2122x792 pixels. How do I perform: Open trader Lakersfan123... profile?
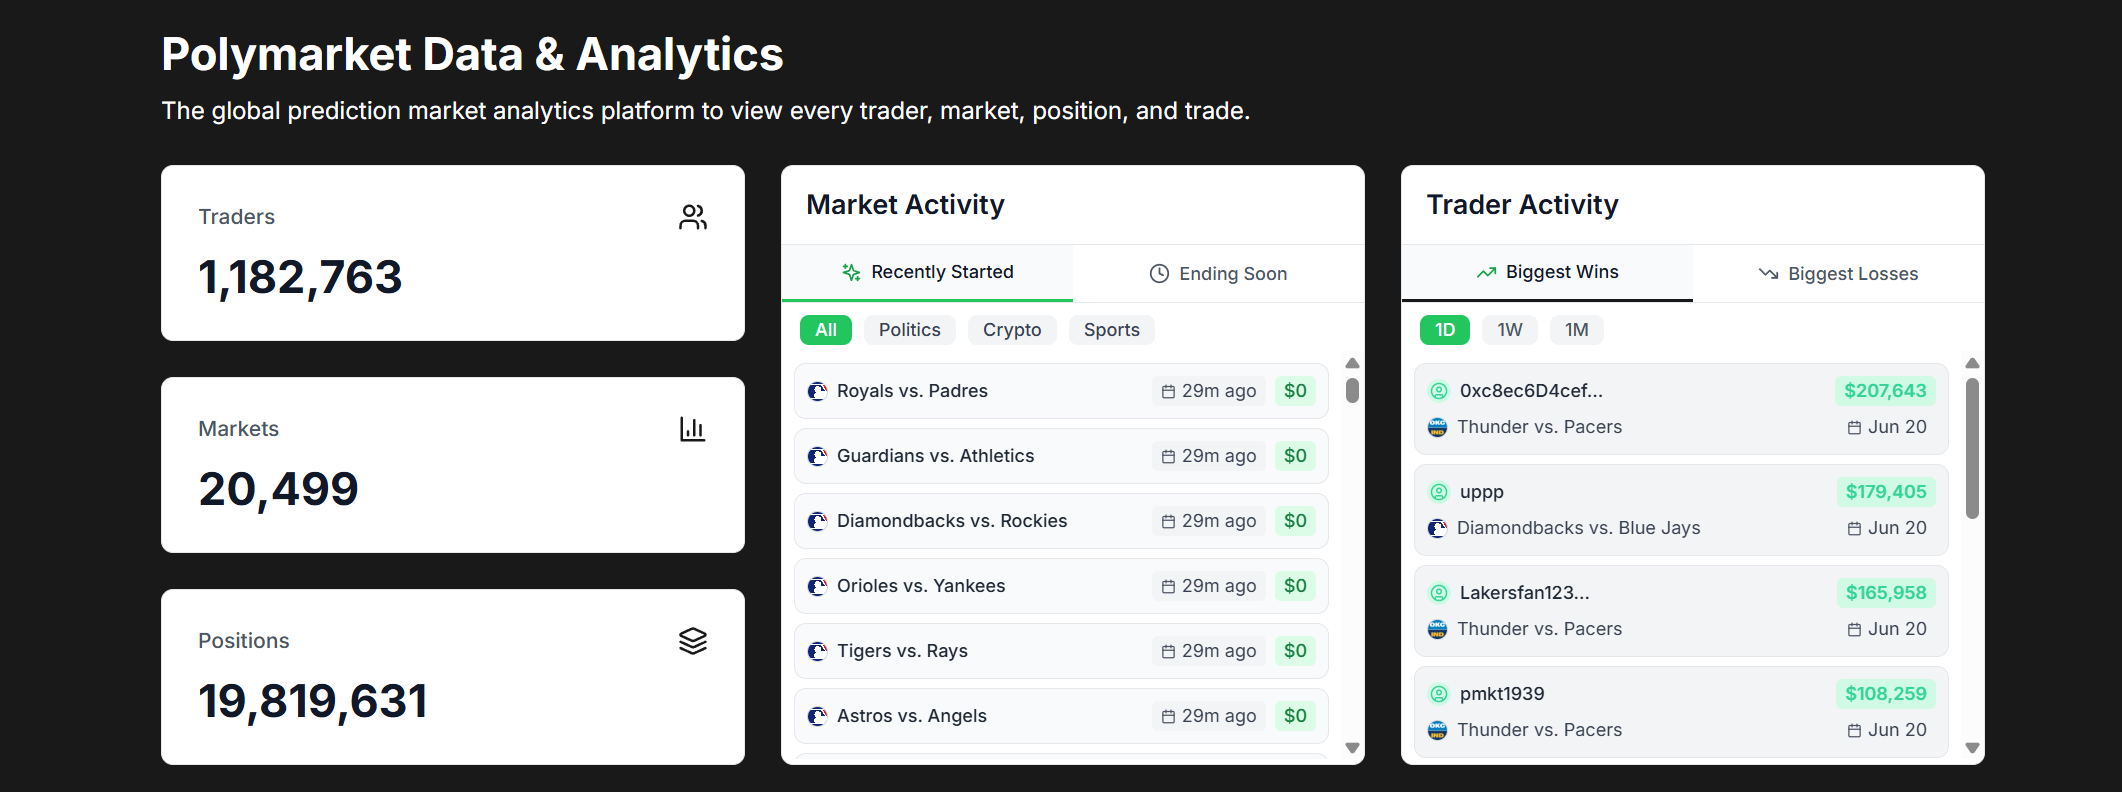tap(1524, 593)
